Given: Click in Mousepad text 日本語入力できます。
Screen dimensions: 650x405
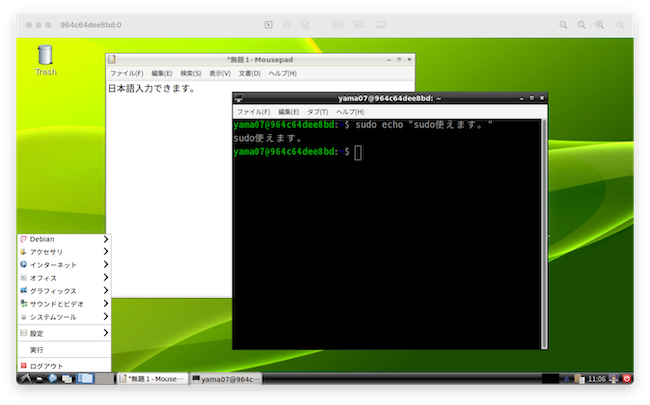Looking at the screenshot, I should coord(152,88).
